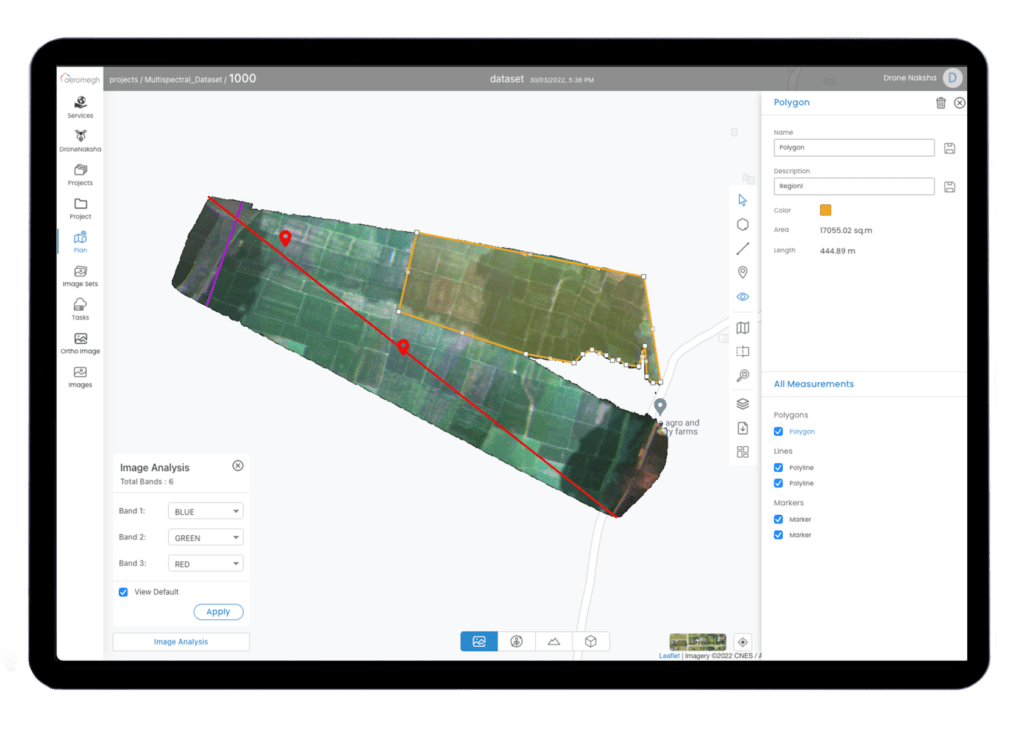The height and width of the screenshot is (732, 1024).
Task: Delete polygon using the trash icon
Action: tap(940, 103)
